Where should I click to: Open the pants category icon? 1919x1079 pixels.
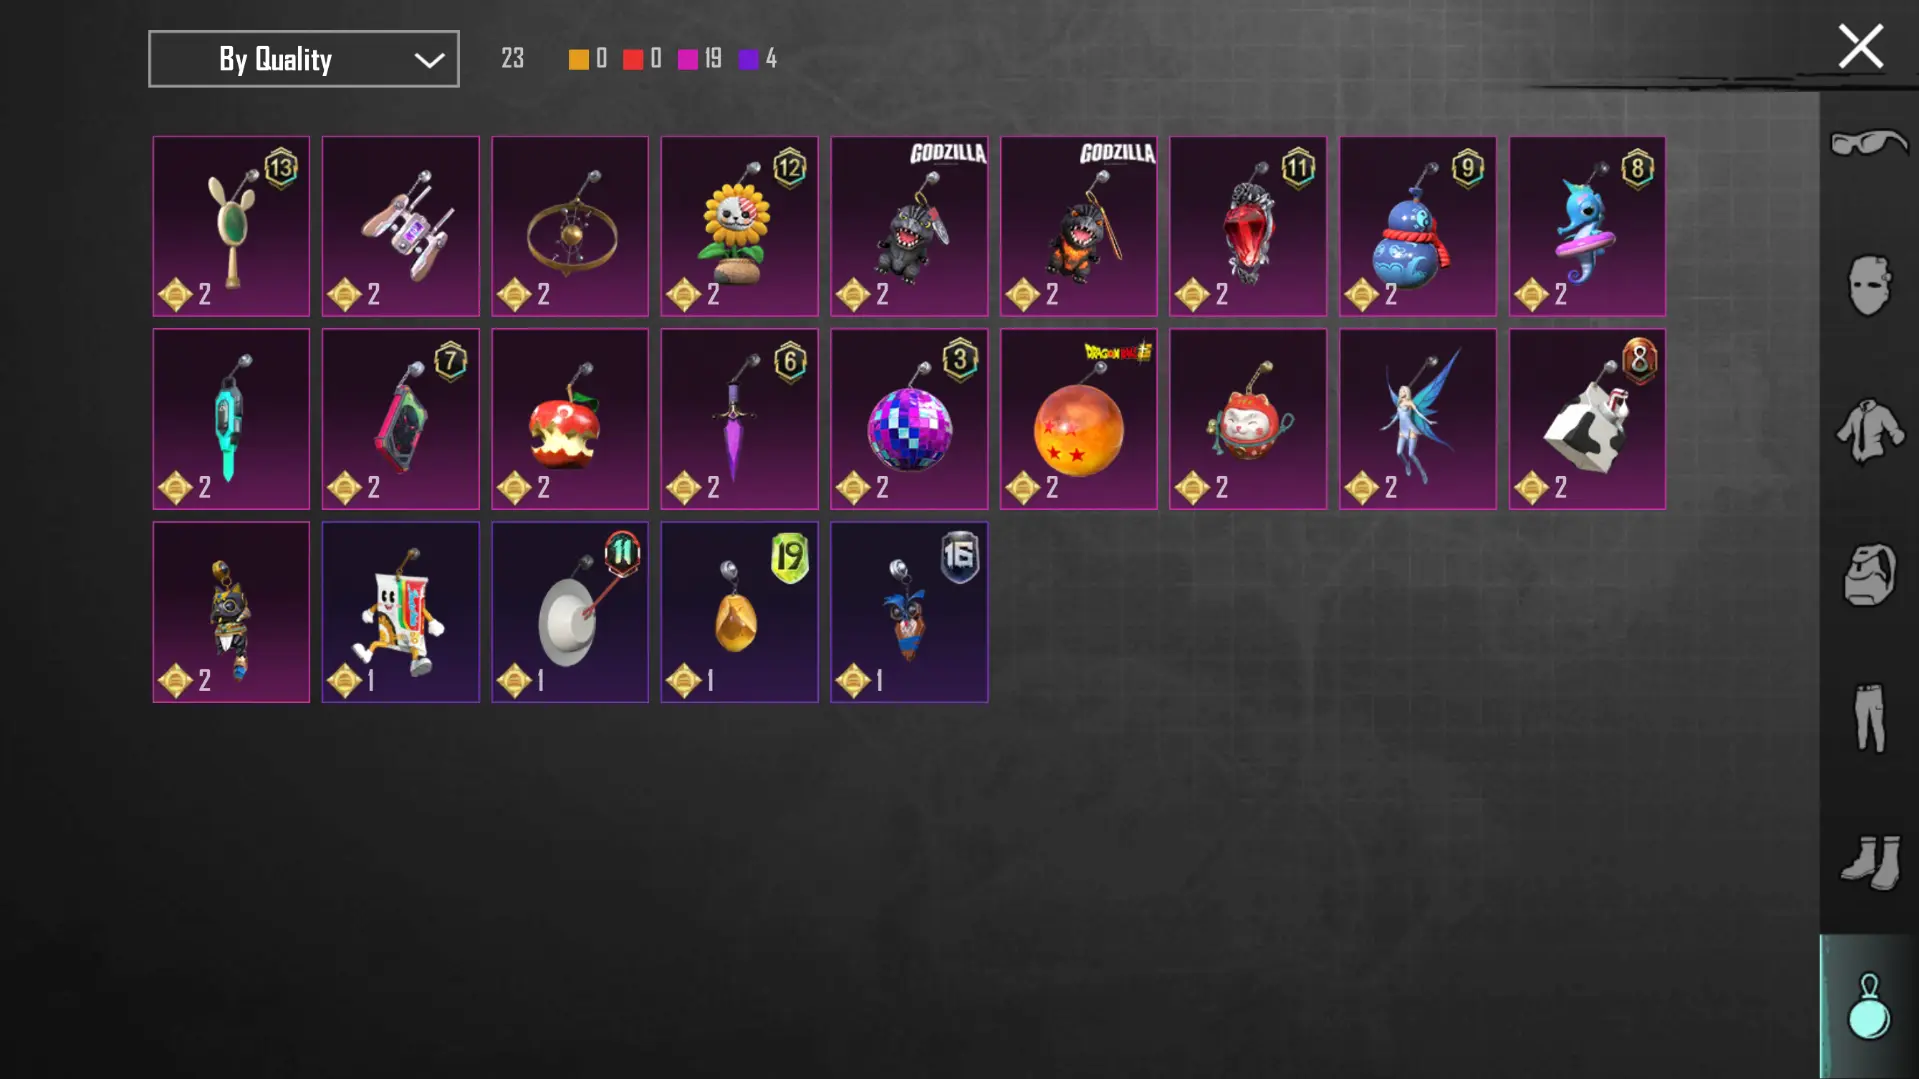click(x=1869, y=718)
